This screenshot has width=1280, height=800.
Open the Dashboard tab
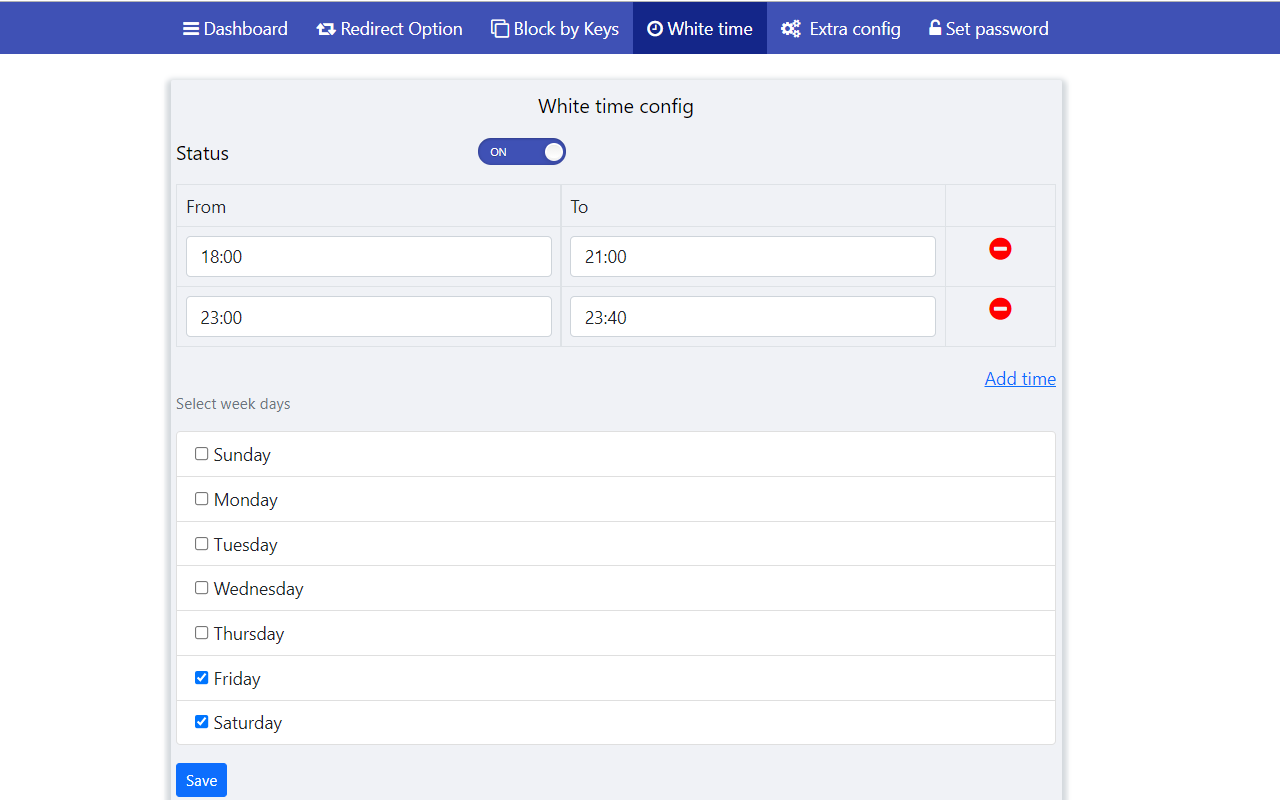pos(235,28)
